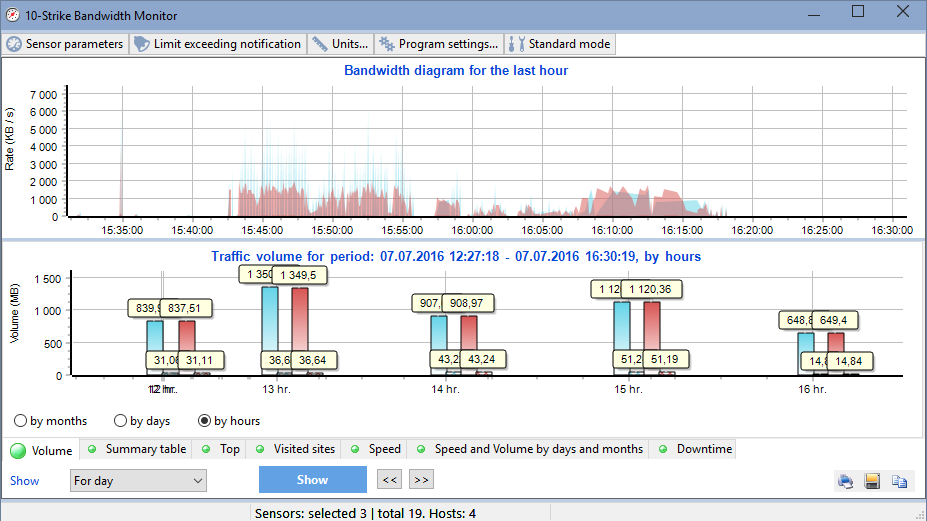This screenshot has width=927, height=521.
Task: Switch to Standard mode
Action: pos(559,44)
